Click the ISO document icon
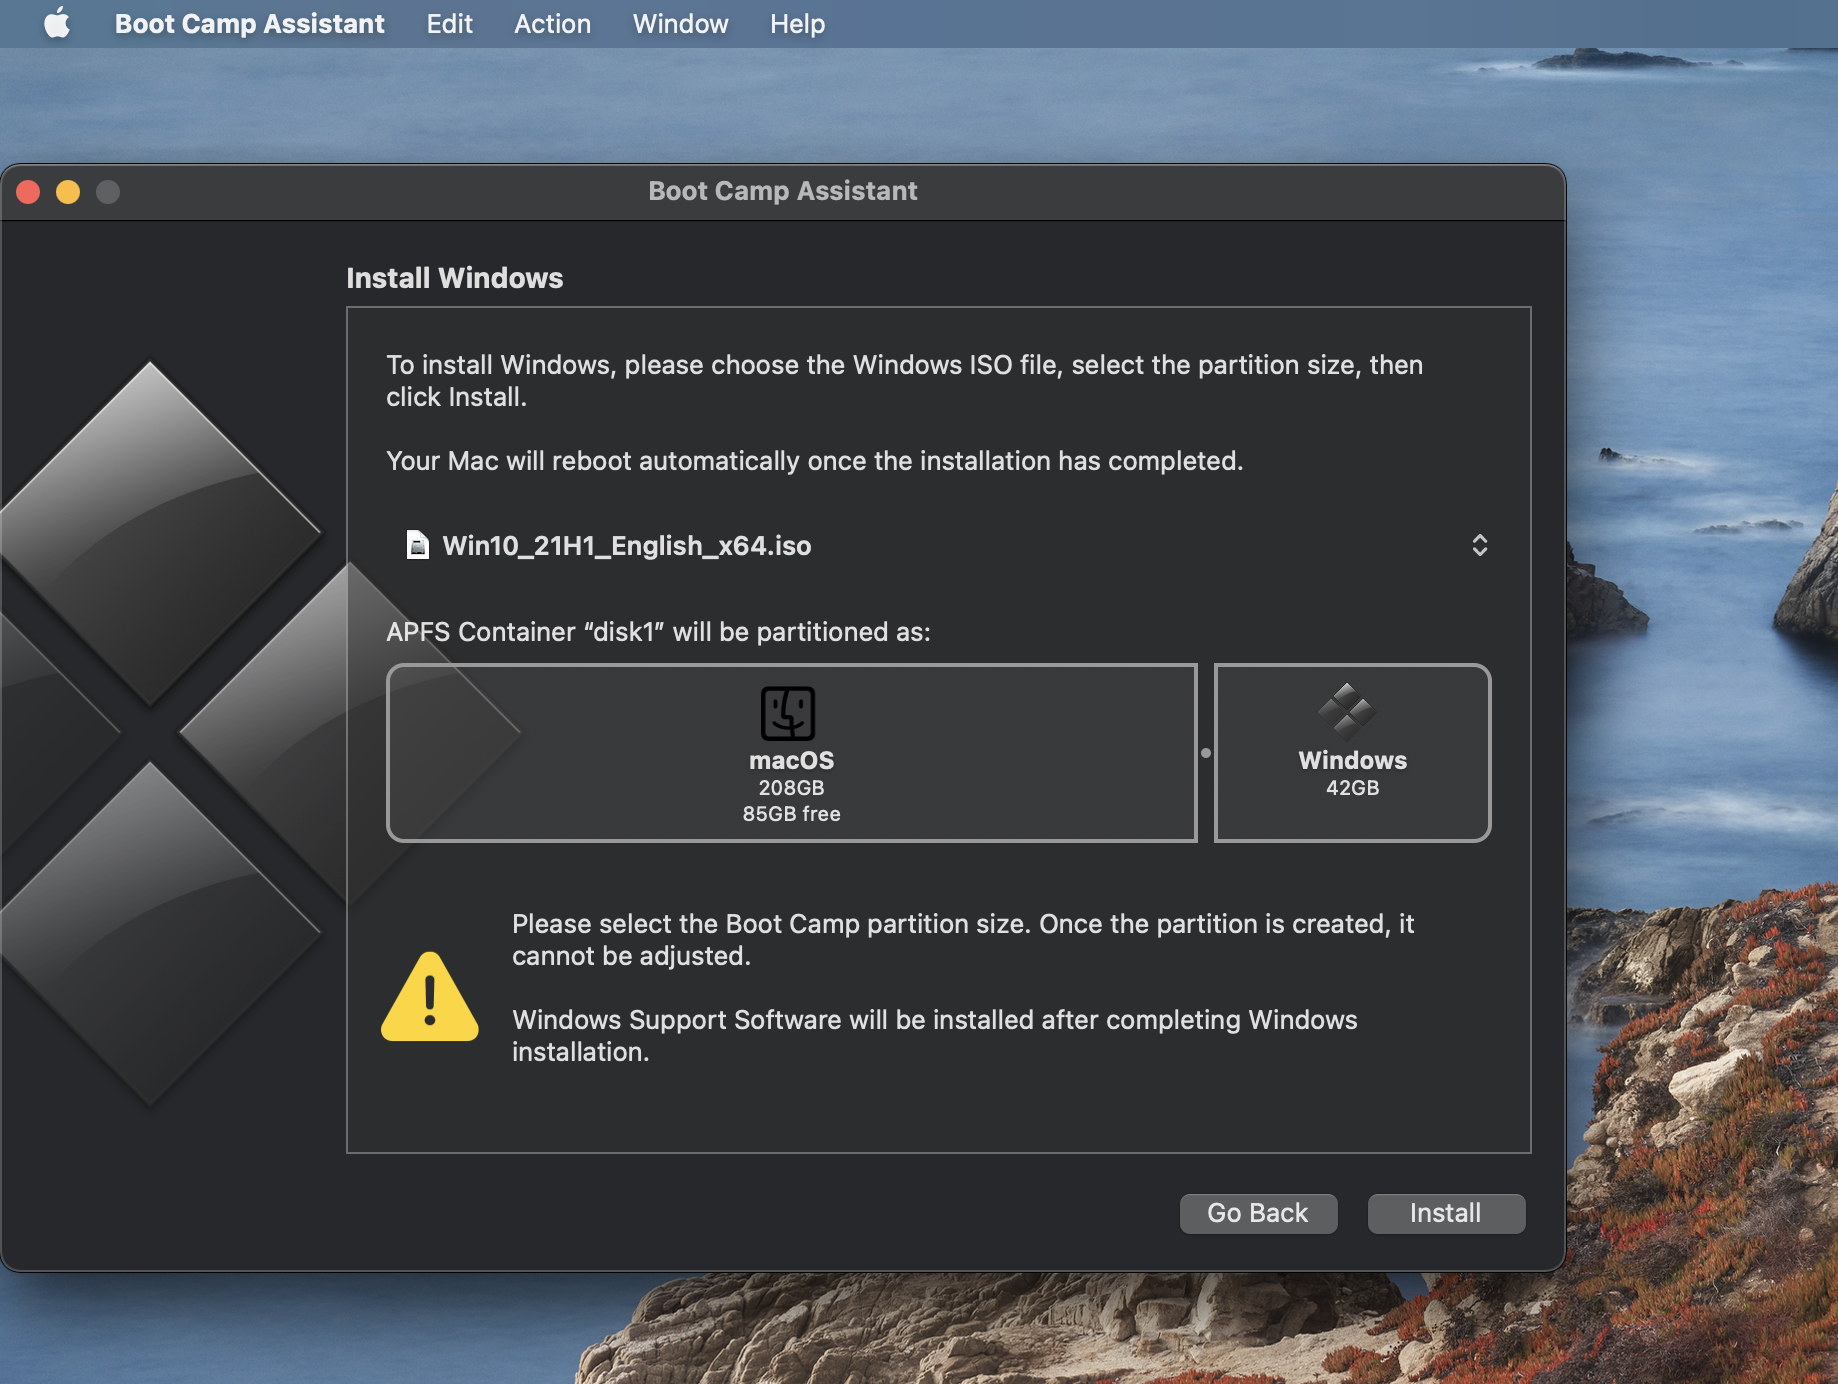The image size is (1838, 1384). (417, 545)
